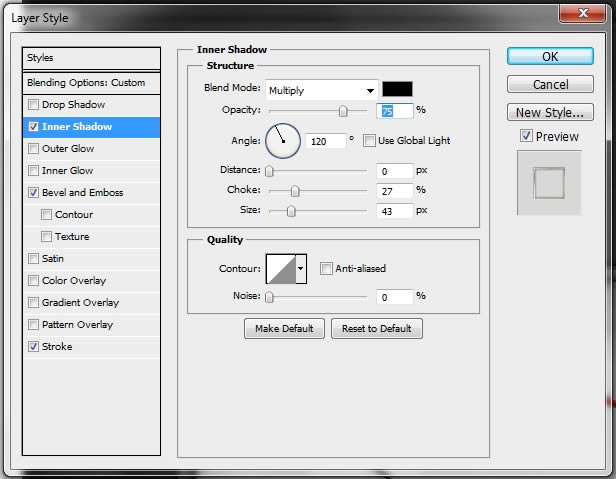Enable the Anti-aliased checkbox
616x479 pixels.
(326, 269)
